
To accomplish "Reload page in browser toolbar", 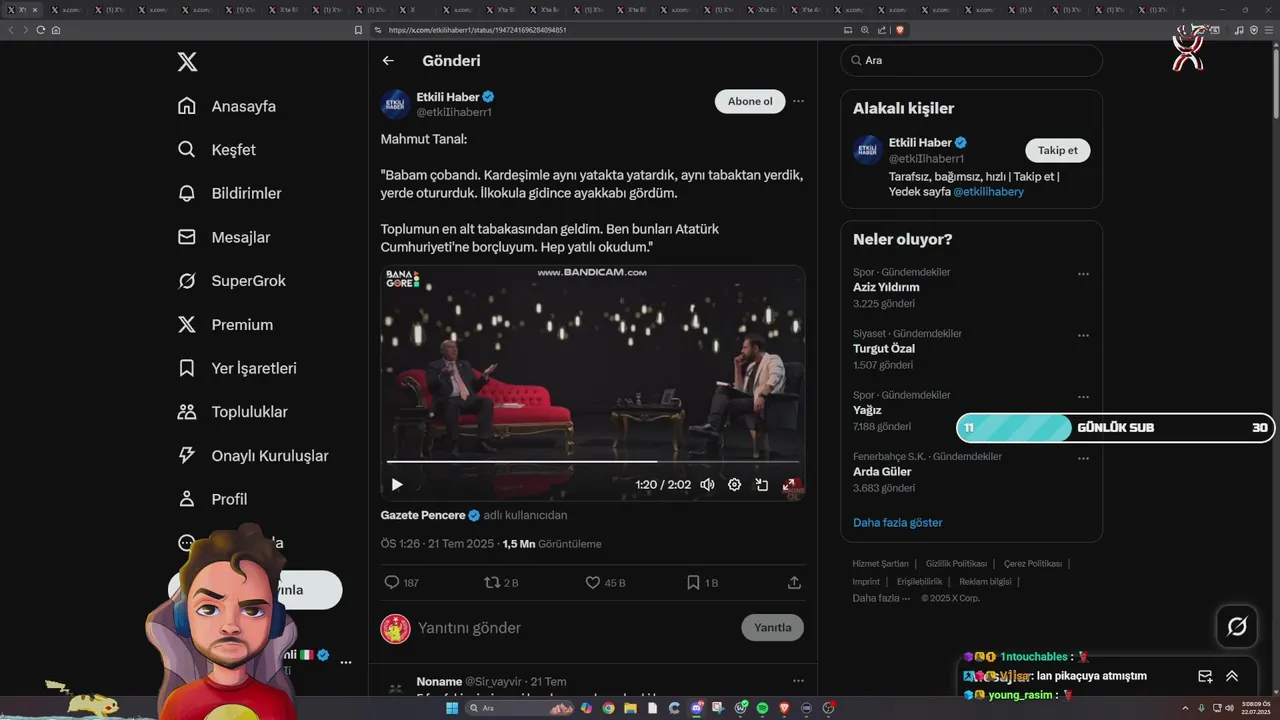I will click(41, 30).
